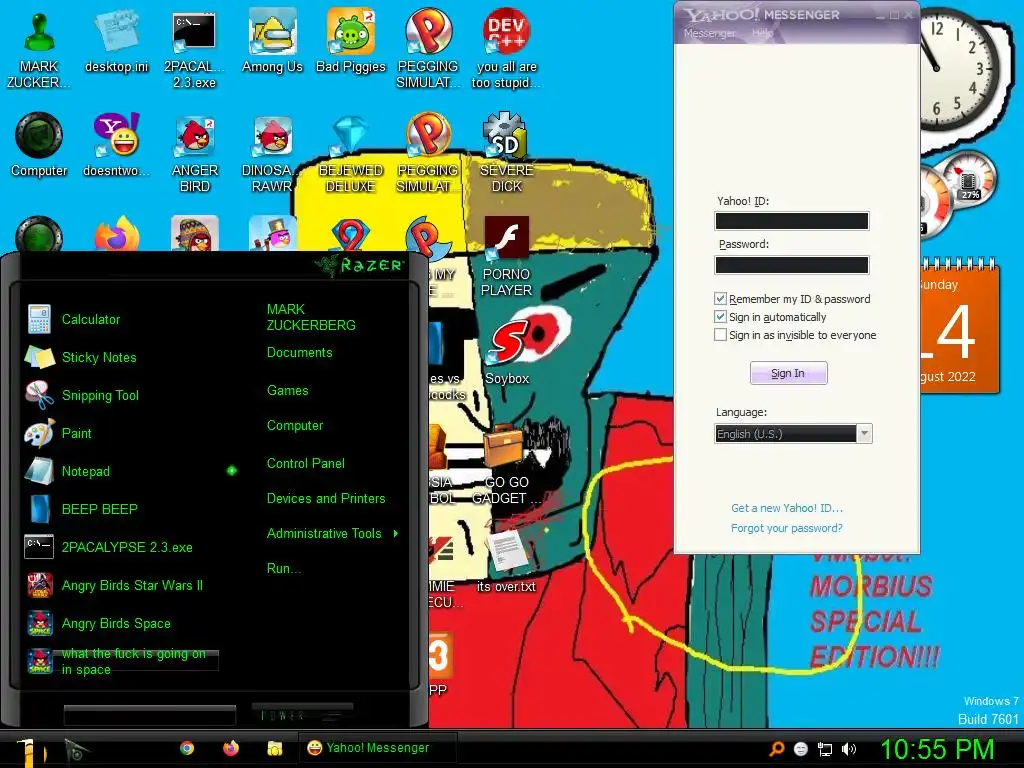Image resolution: width=1024 pixels, height=768 pixels.
Task: Launch Calculator from the start menu
Action: tap(91, 319)
